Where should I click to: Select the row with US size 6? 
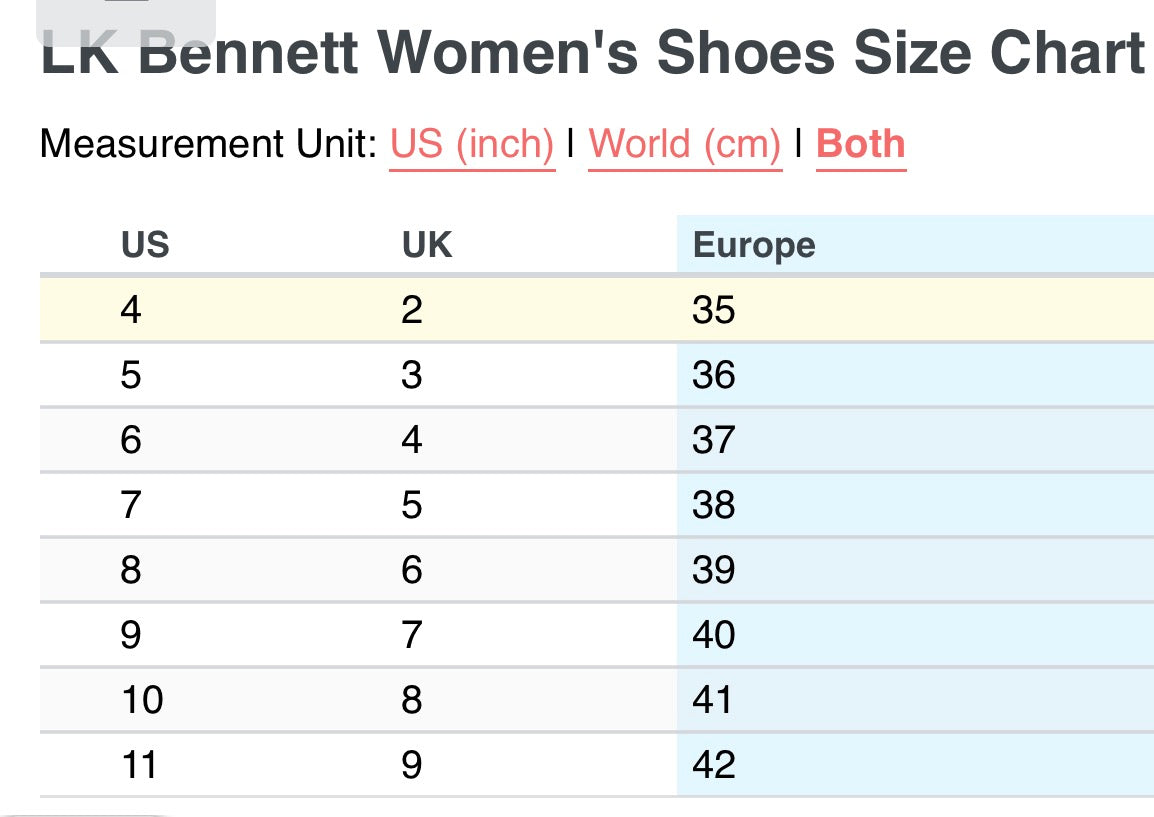(x=597, y=439)
